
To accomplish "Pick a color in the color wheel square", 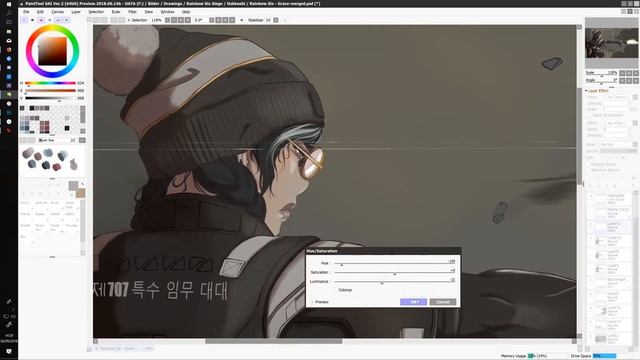I will [x=52, y=51].
